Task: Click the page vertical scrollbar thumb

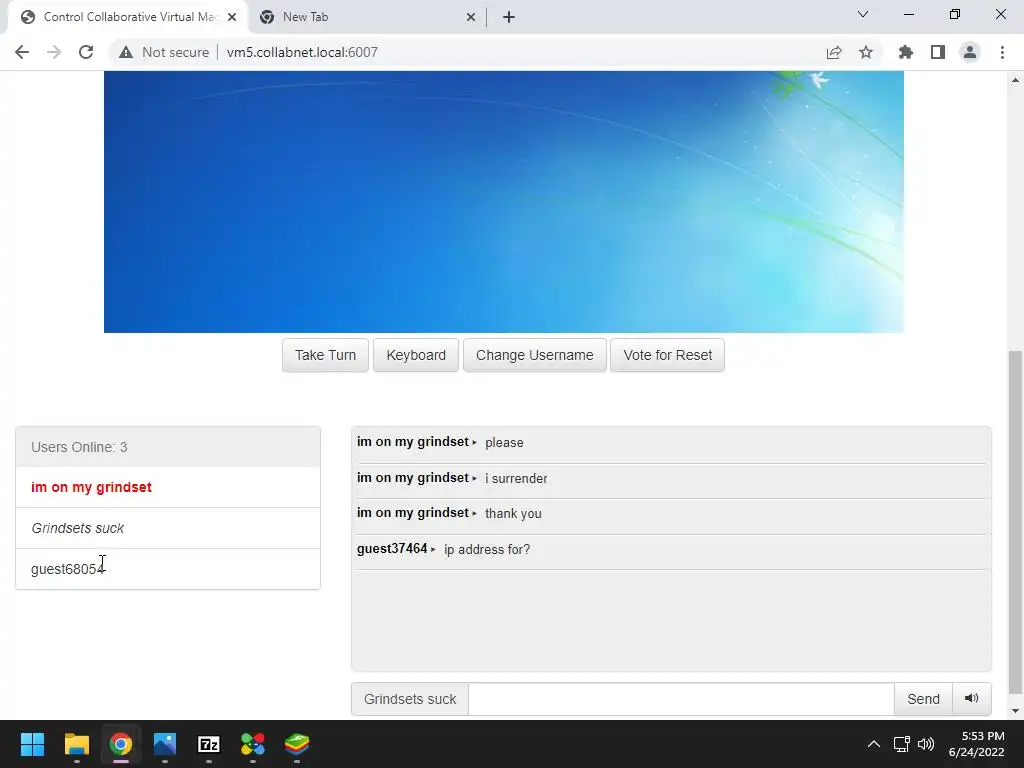Action: (1015, 522)
